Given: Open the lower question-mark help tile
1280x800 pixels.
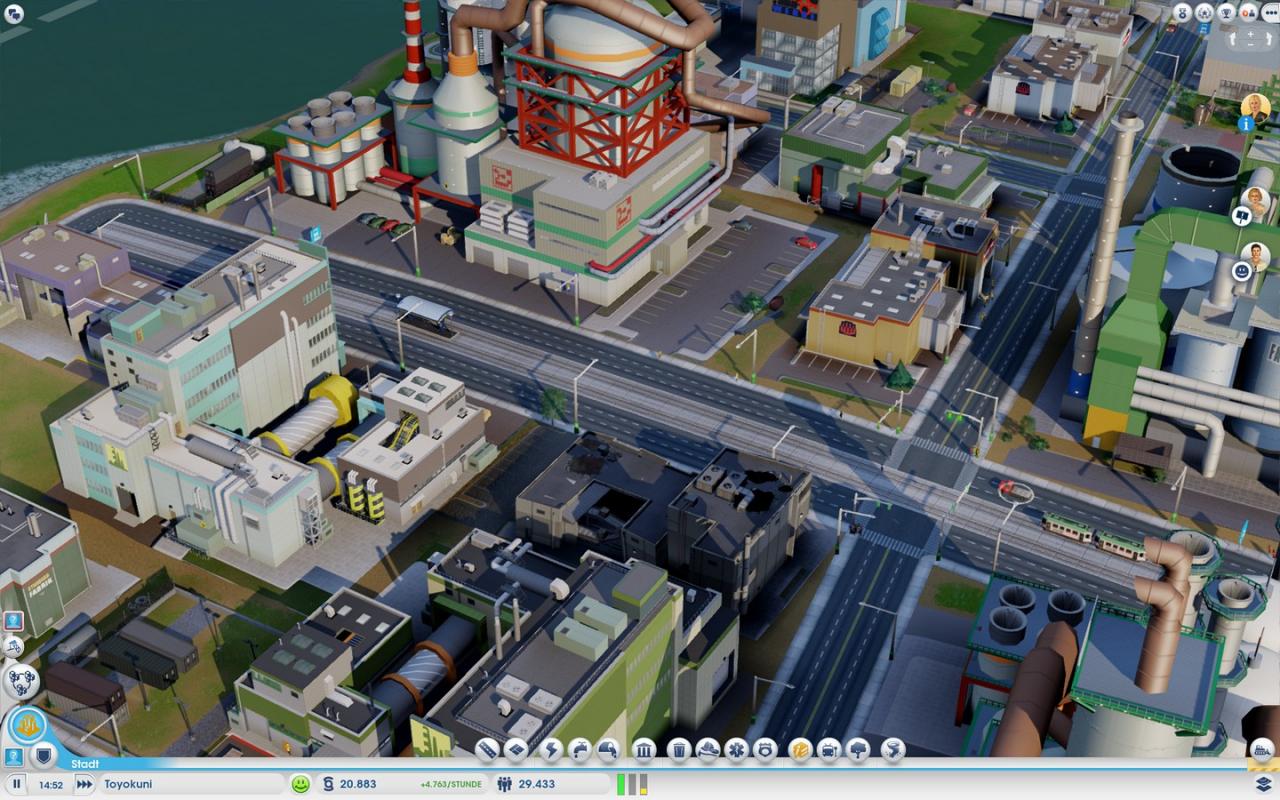Looking at the screenshot, I should [x=13, y=757].
